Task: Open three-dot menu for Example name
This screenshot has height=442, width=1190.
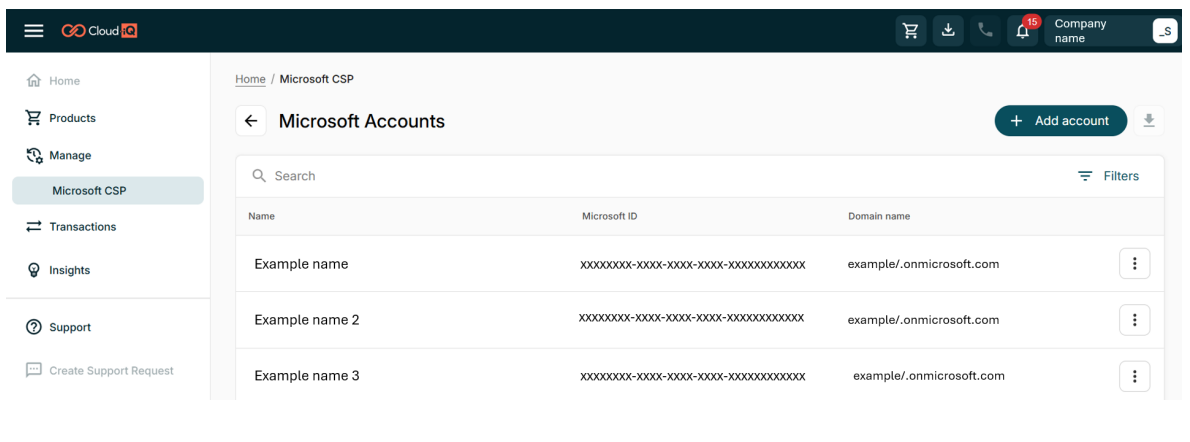Action: (1135, 264)
